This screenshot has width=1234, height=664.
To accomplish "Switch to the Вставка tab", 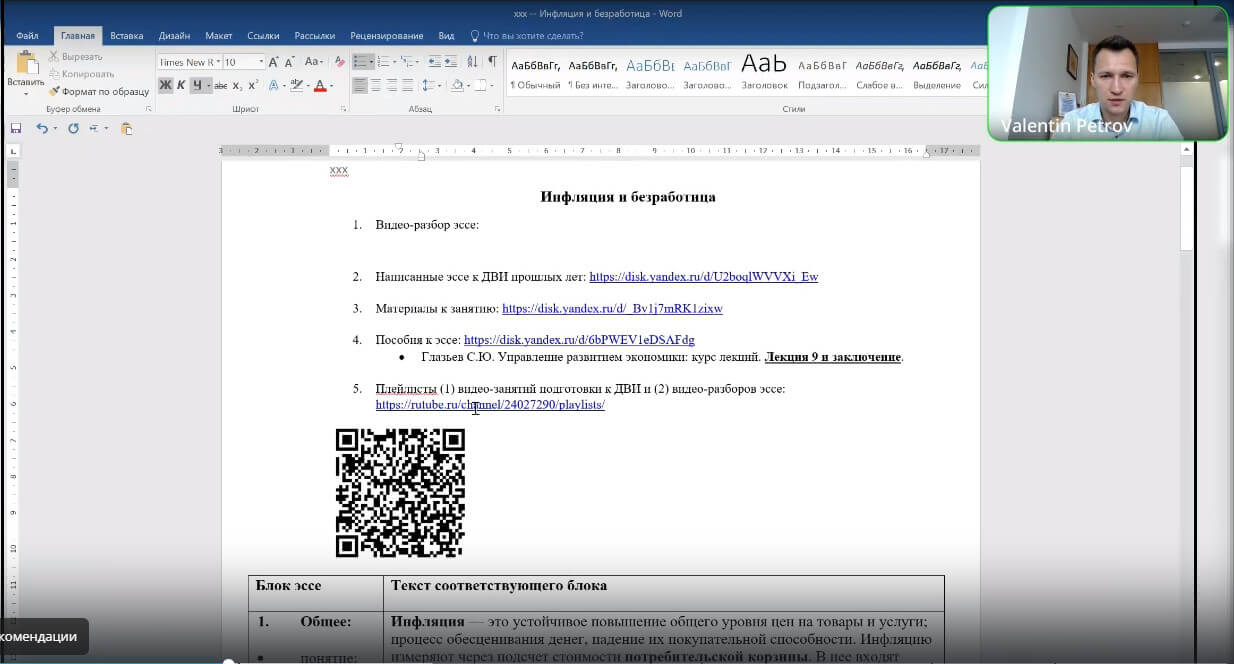I will tap(127, 36).
